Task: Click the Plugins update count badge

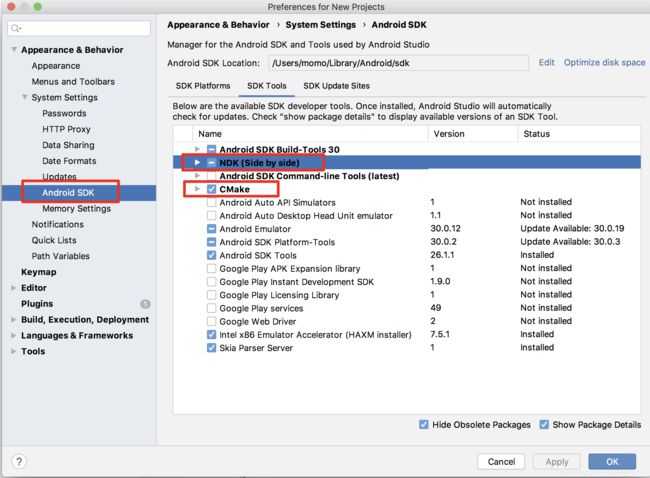Action: point(145,304)
